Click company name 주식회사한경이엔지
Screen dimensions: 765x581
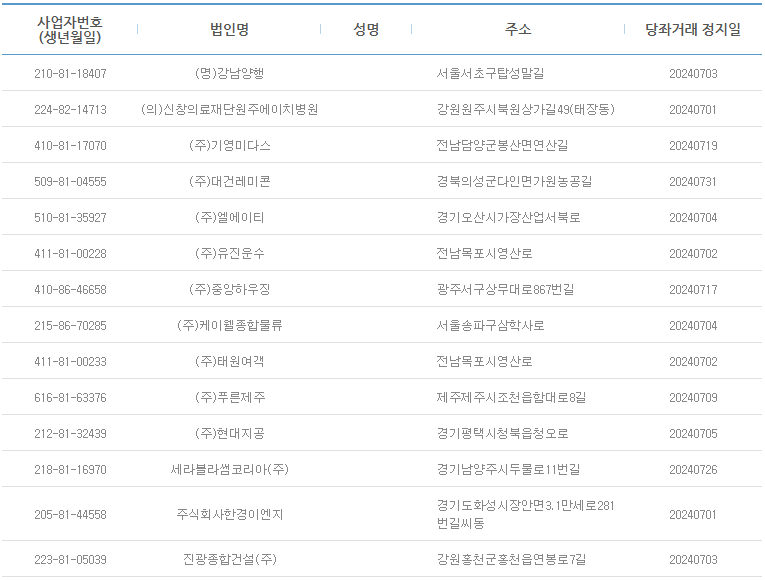pos(229,515)
